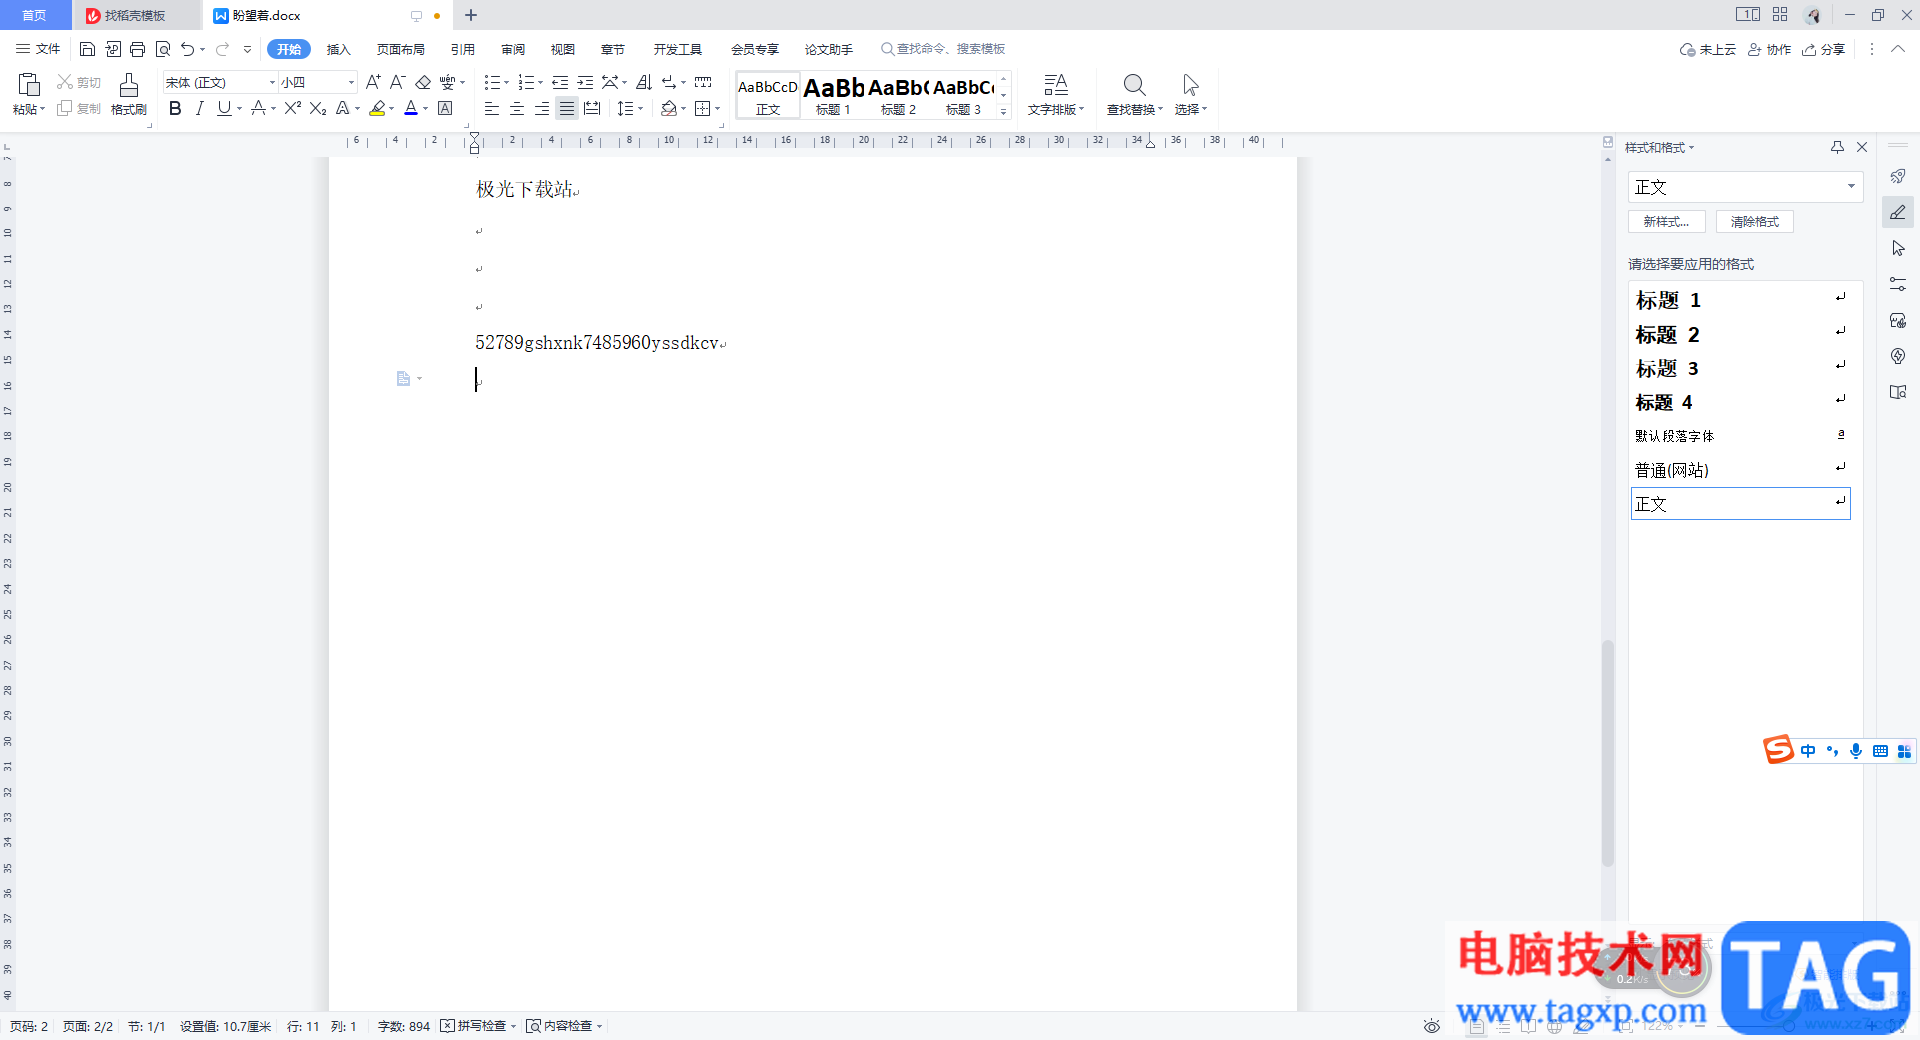Screen dimensions: 1920x1040
Task: Click the pencil styles icon in right sidebar
Action: (1897, 212)
